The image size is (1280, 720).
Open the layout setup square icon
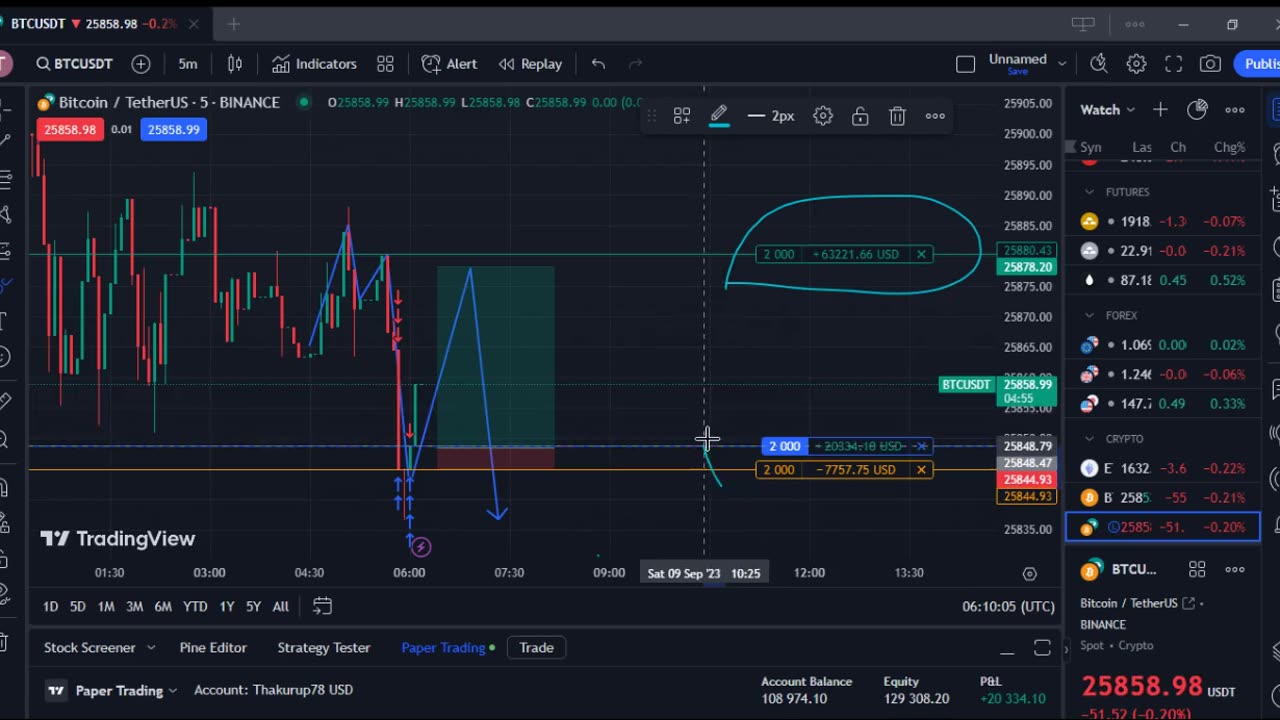click(x=965, y=64)
